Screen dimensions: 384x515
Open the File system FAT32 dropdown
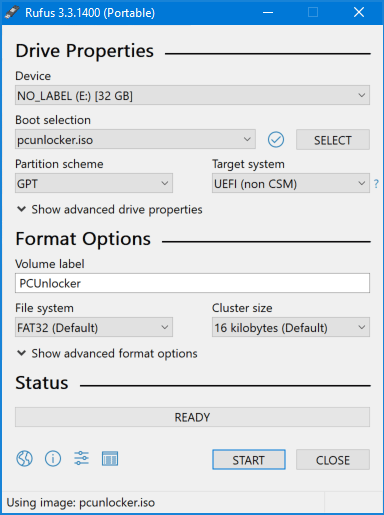[94, 327]
